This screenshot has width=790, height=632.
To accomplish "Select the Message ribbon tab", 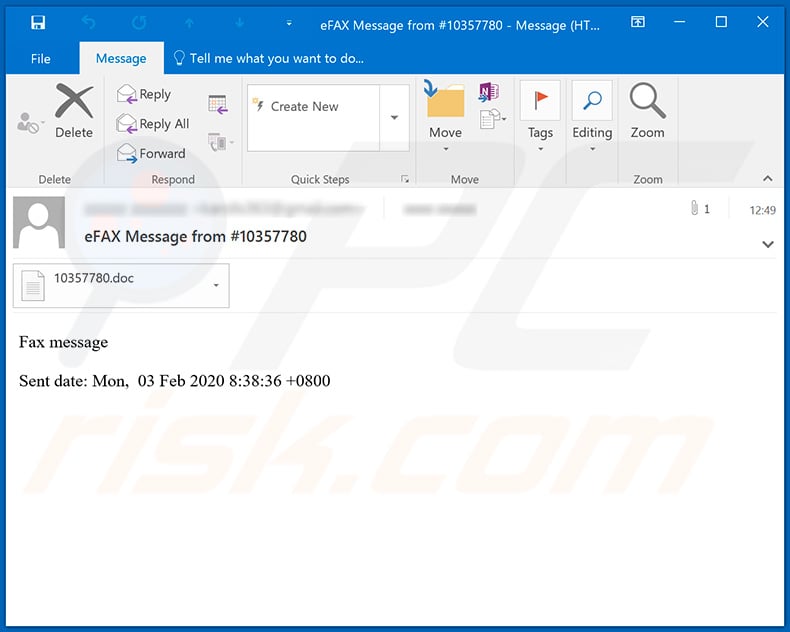I will click(x=121, y=58).
